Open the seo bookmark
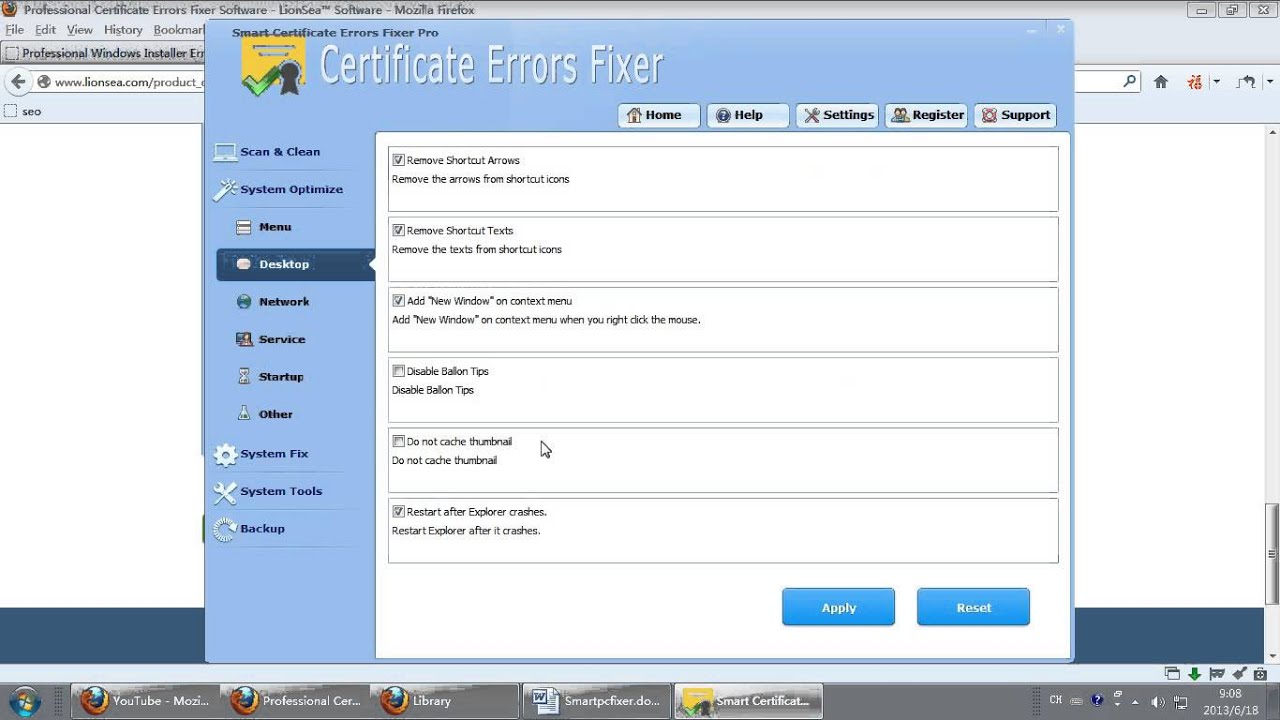Viewport: 1280px width, 720px height. (24, 111)
